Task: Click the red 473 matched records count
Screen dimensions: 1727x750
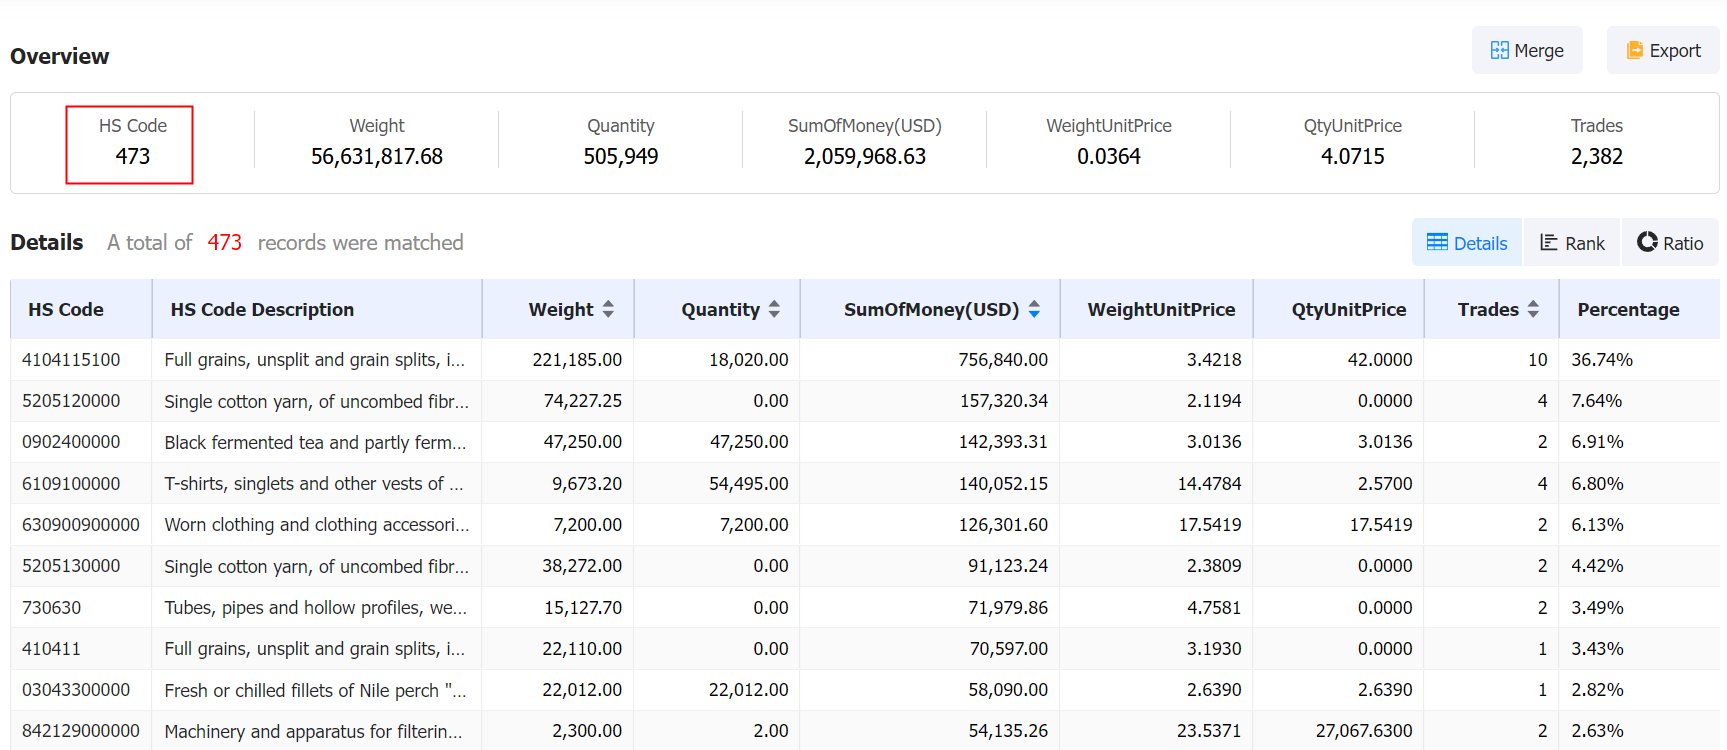Action: (x=225, y=243)
